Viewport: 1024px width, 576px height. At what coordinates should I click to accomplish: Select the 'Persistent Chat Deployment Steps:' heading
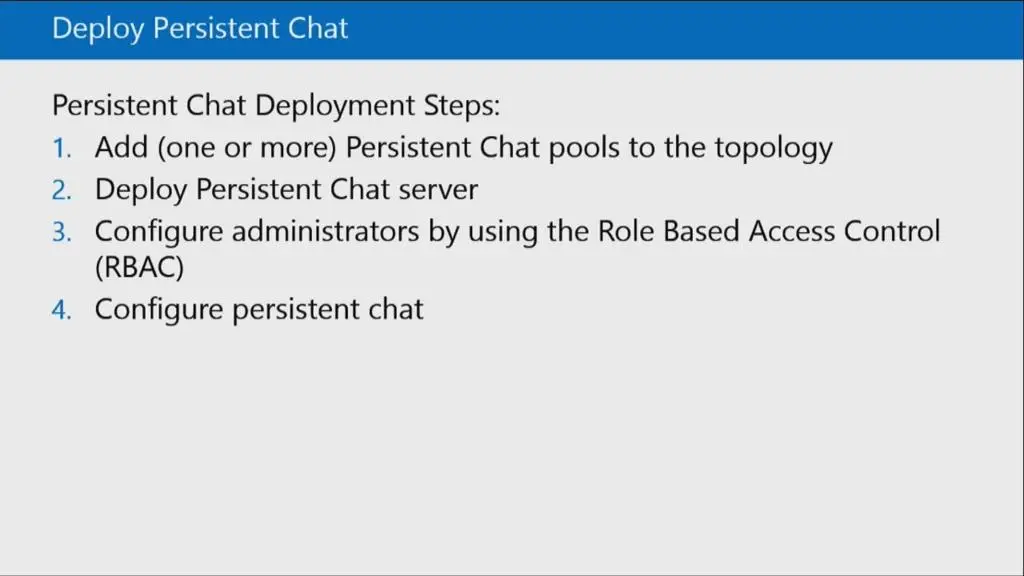click(x=276, y=105)
